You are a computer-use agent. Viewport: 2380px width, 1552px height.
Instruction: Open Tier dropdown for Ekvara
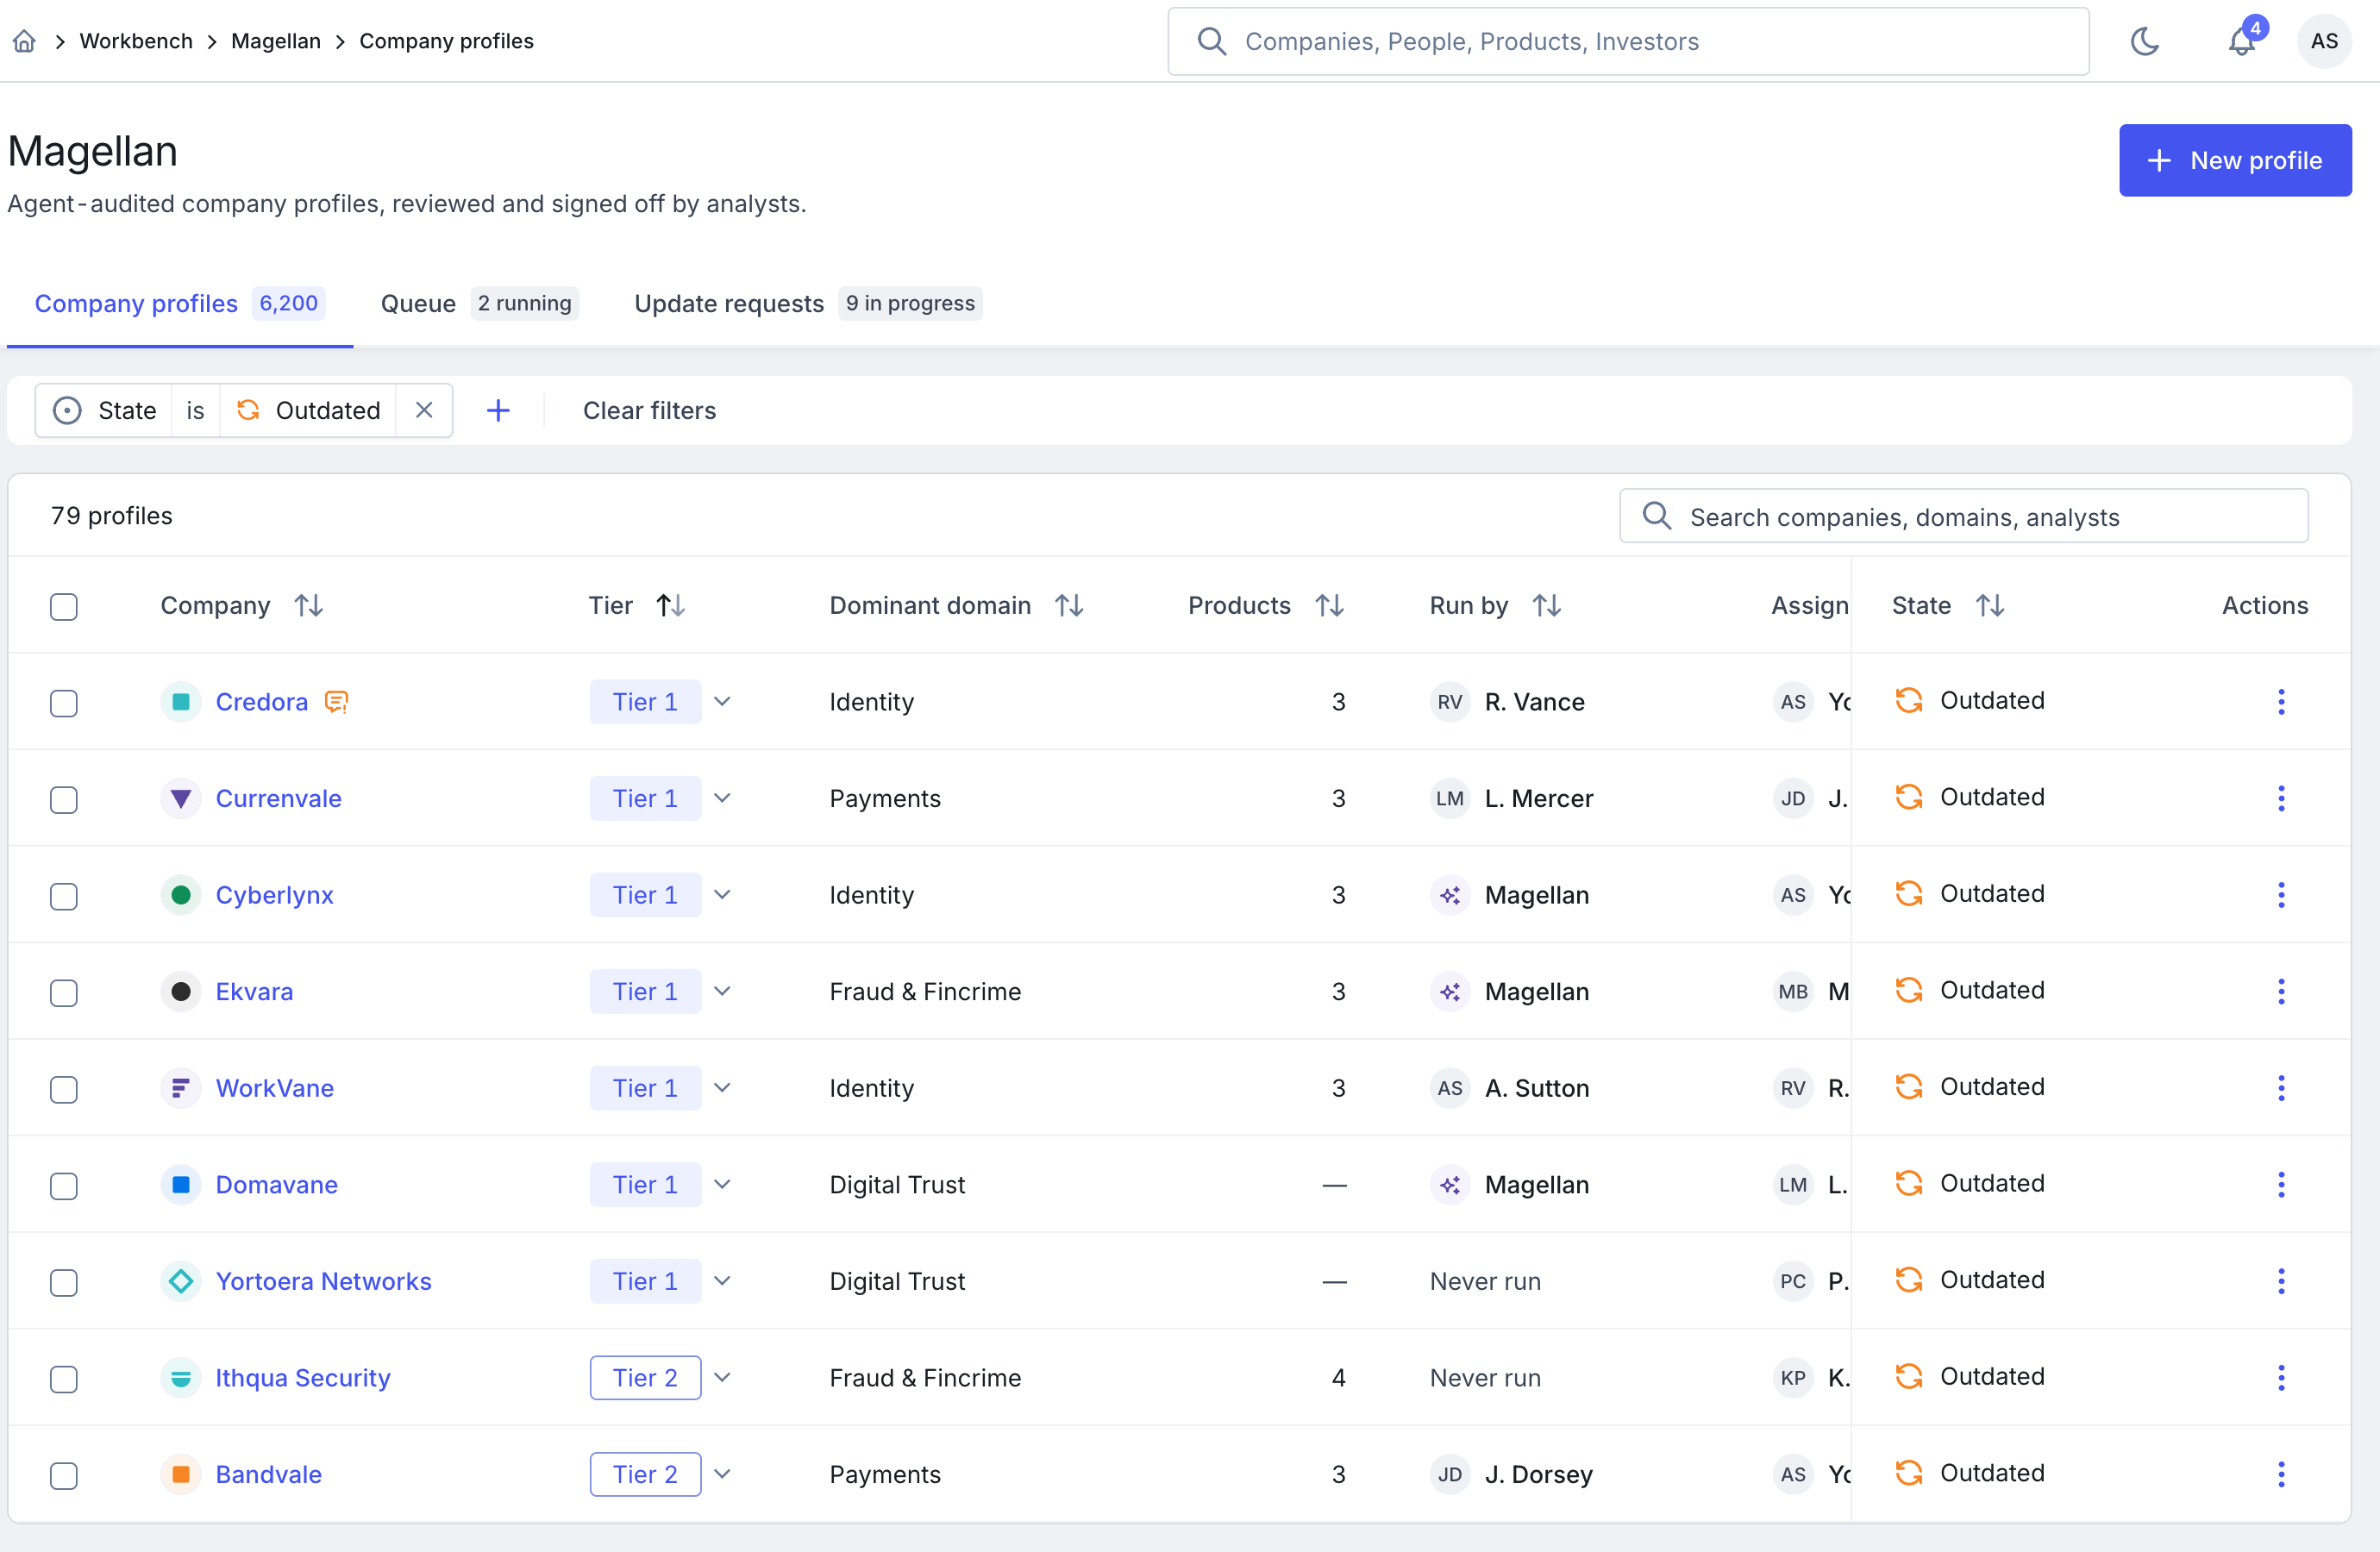point(722,992)
